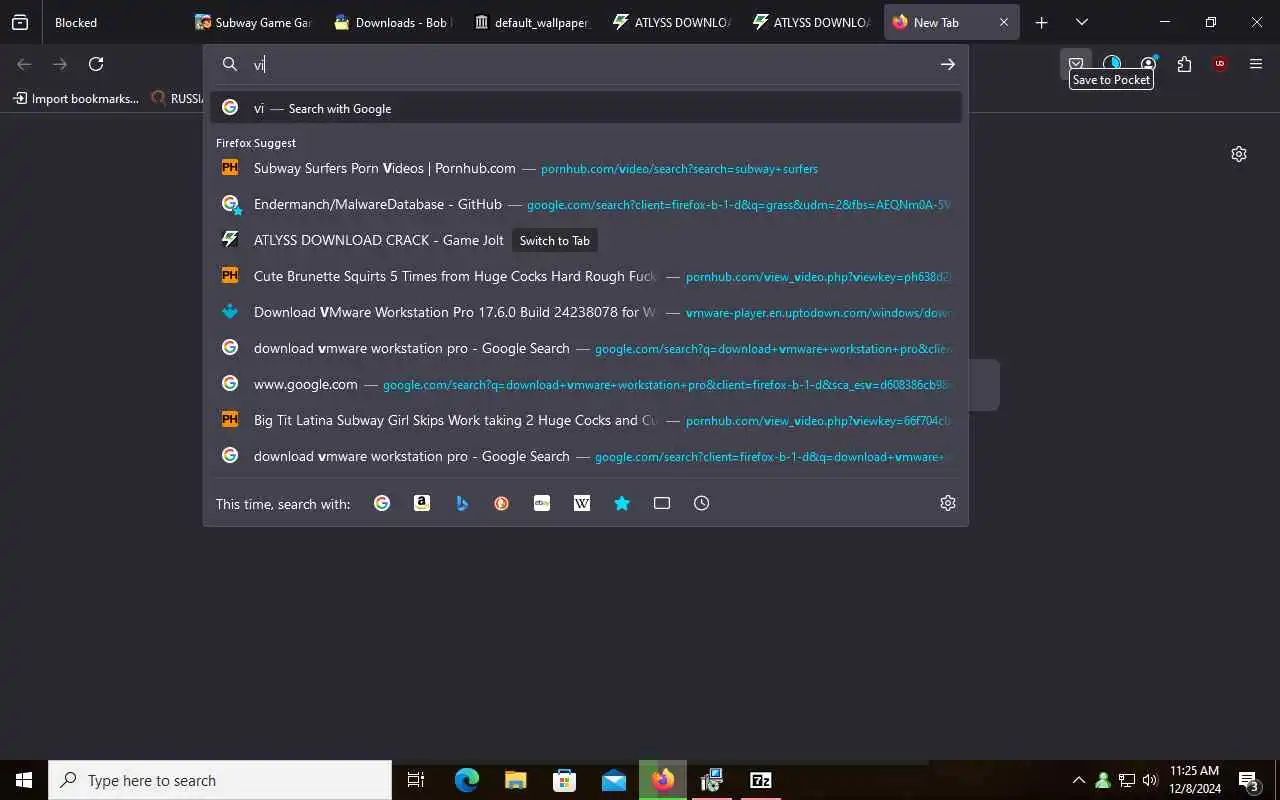Viewport: 1280px width, 800px height.
Task: Open search settings gear in the suggestion panel
Action: coord(948,503)
